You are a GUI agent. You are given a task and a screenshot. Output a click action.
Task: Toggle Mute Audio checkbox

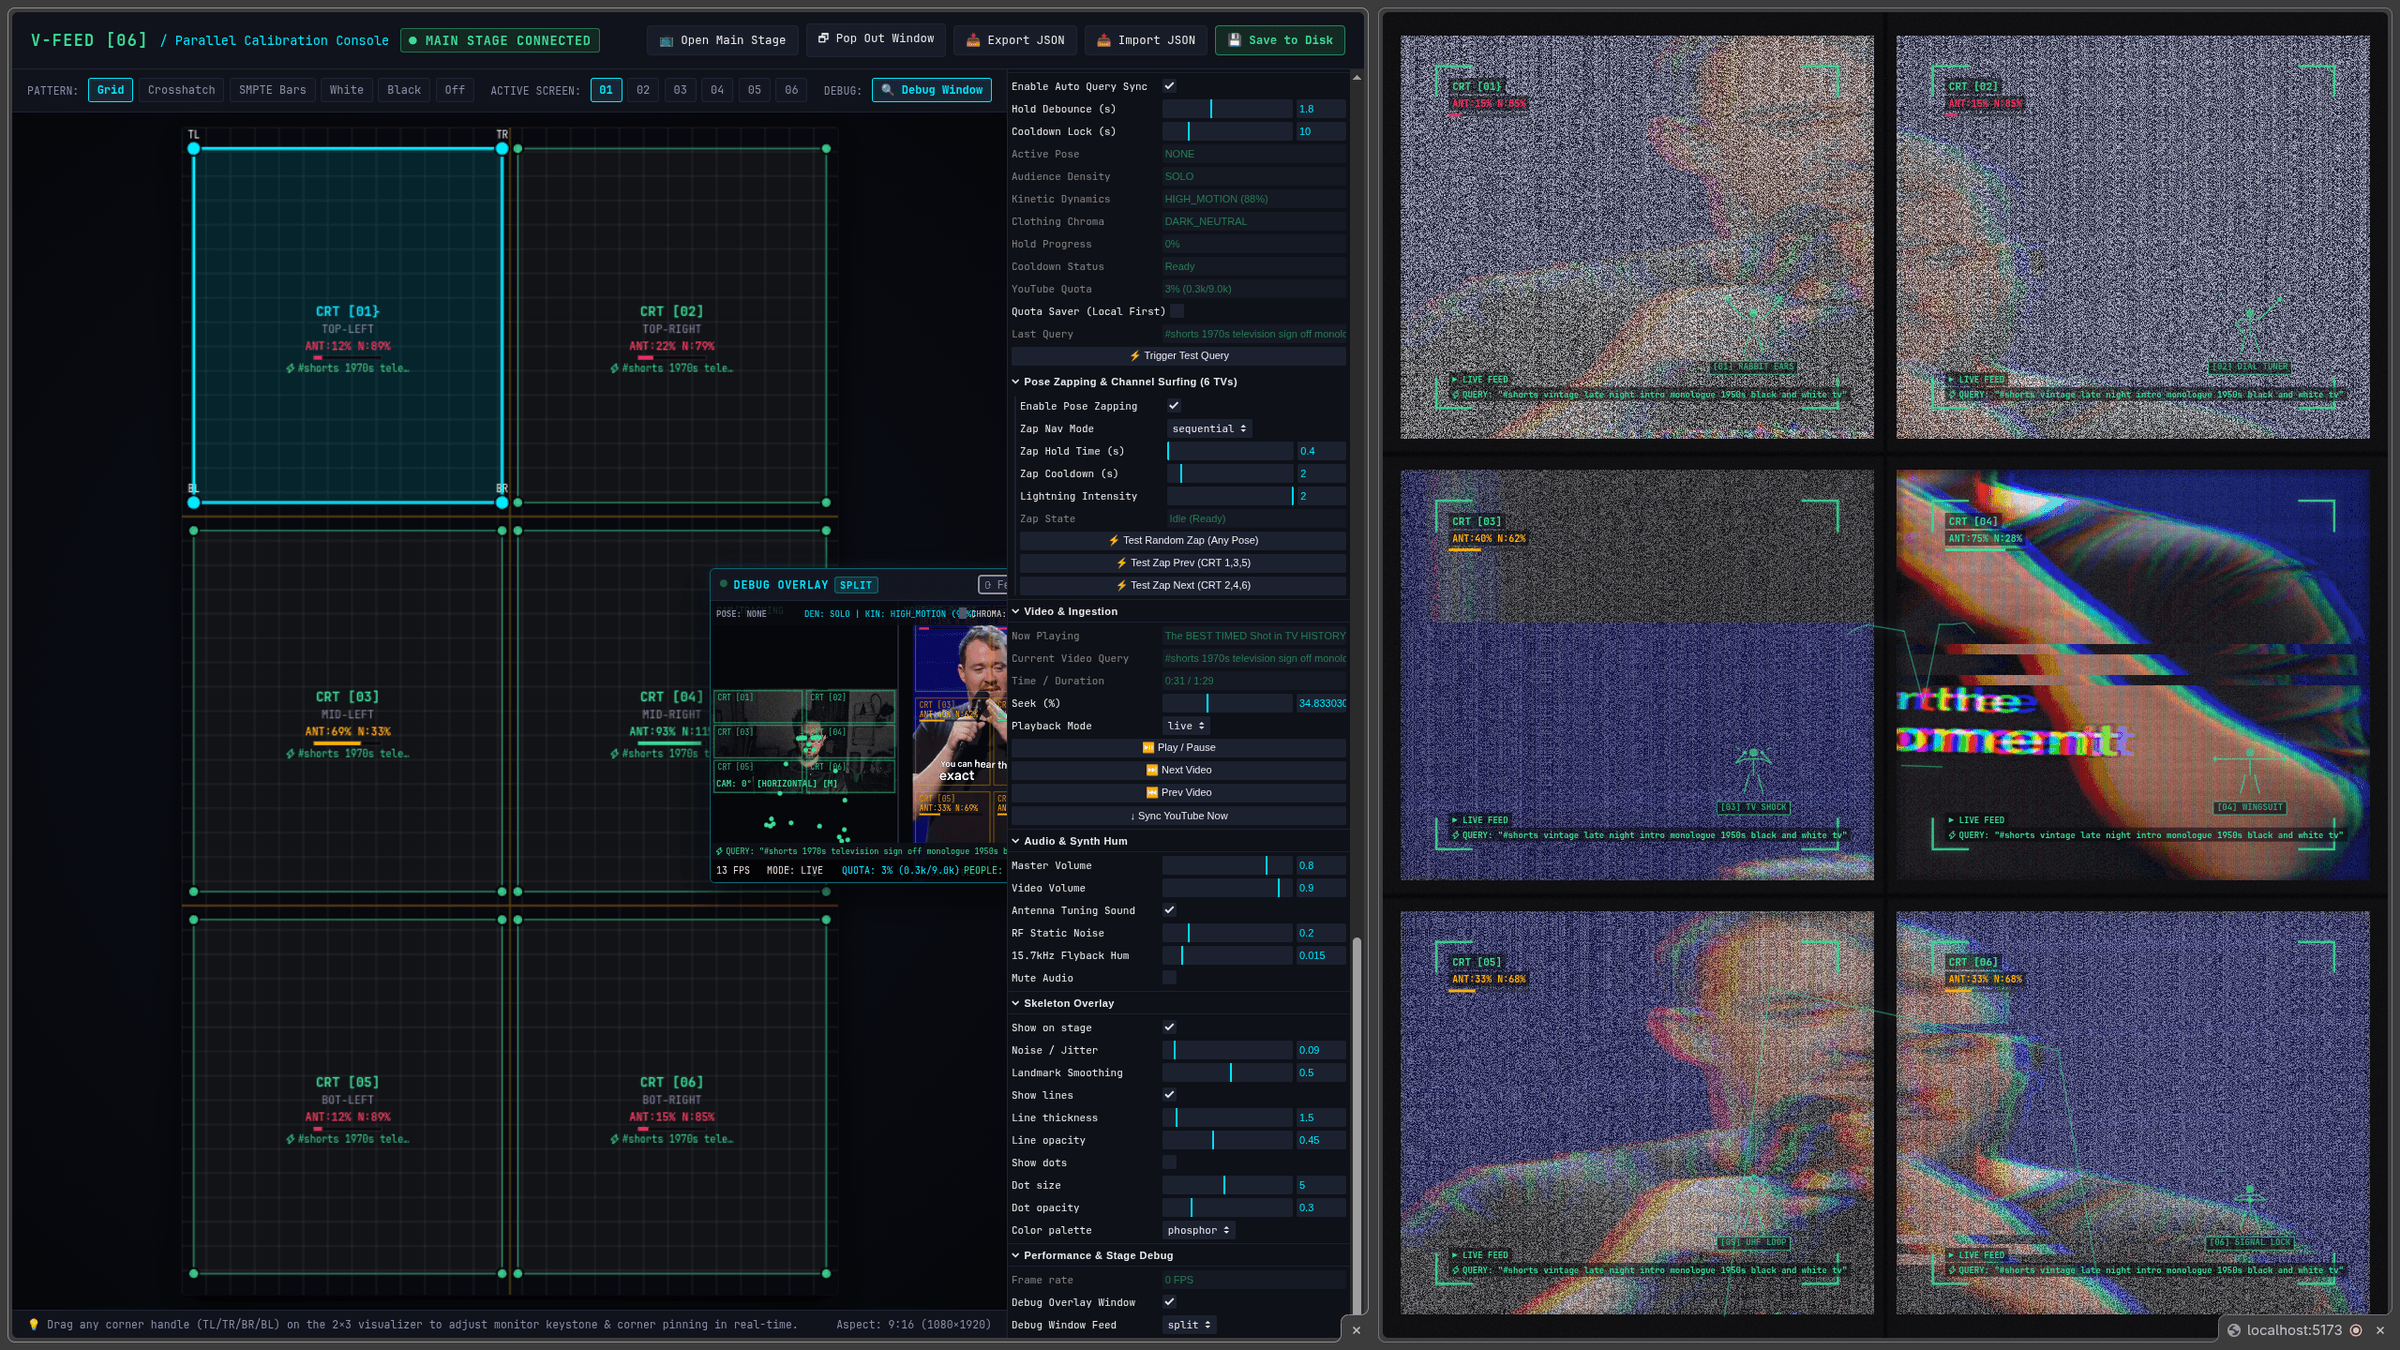(1169, 978)
